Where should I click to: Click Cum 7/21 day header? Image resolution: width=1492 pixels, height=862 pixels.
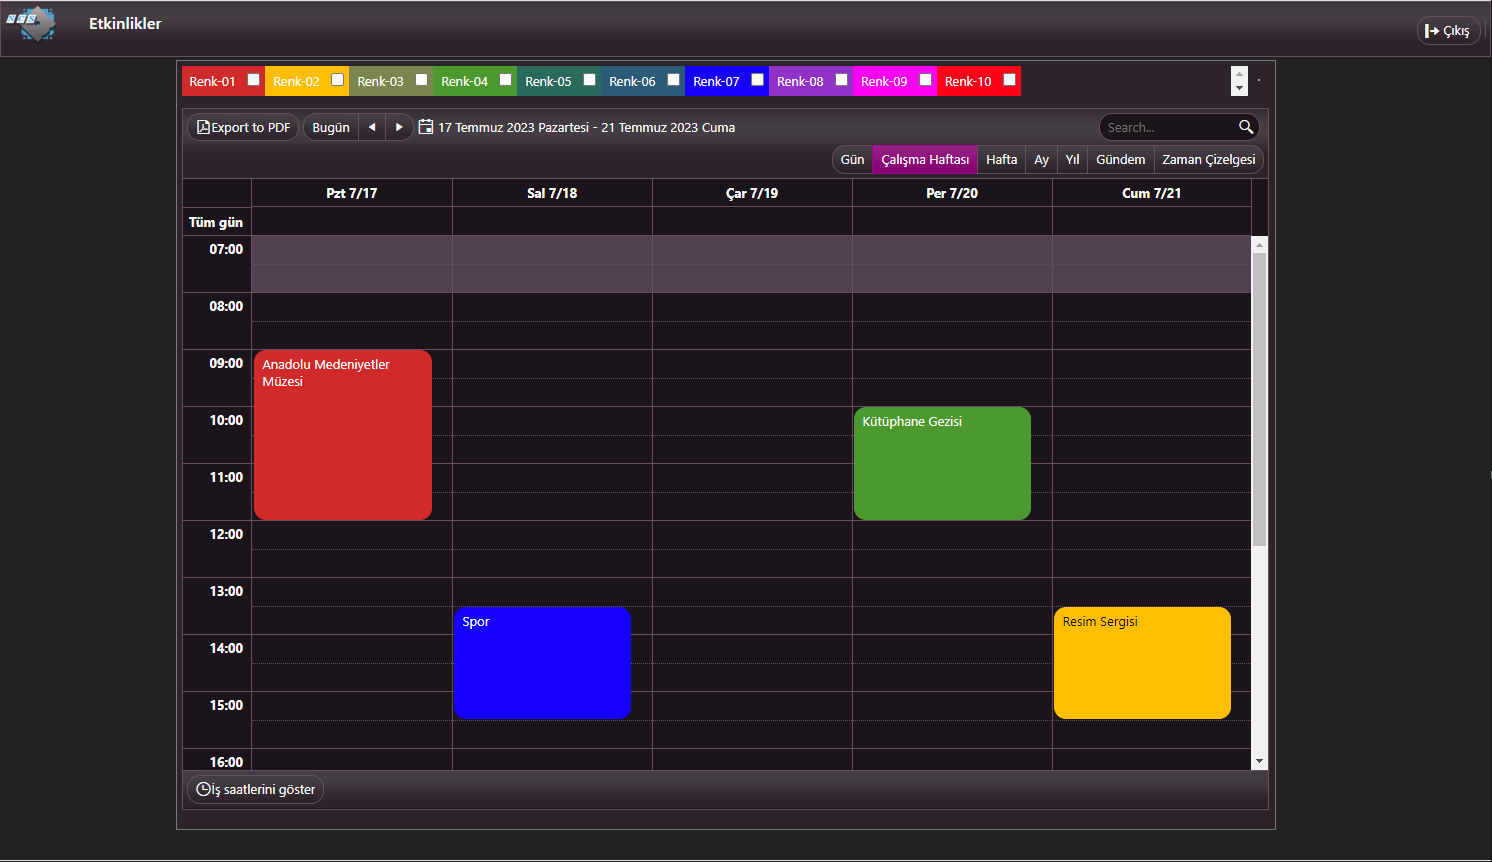coord(1152,193)
